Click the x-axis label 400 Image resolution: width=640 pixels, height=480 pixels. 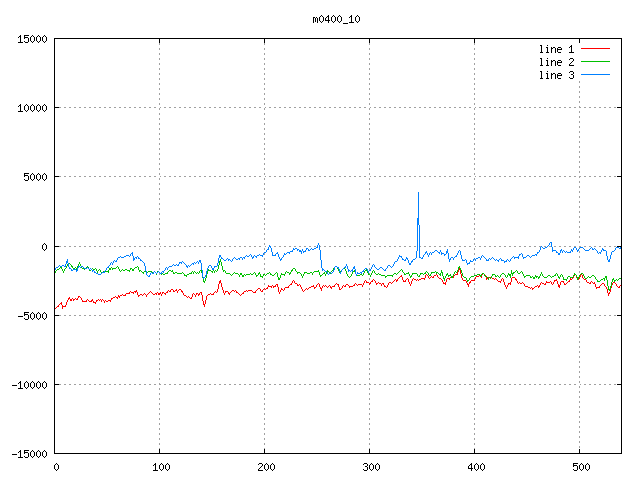(x=476, y=467)
